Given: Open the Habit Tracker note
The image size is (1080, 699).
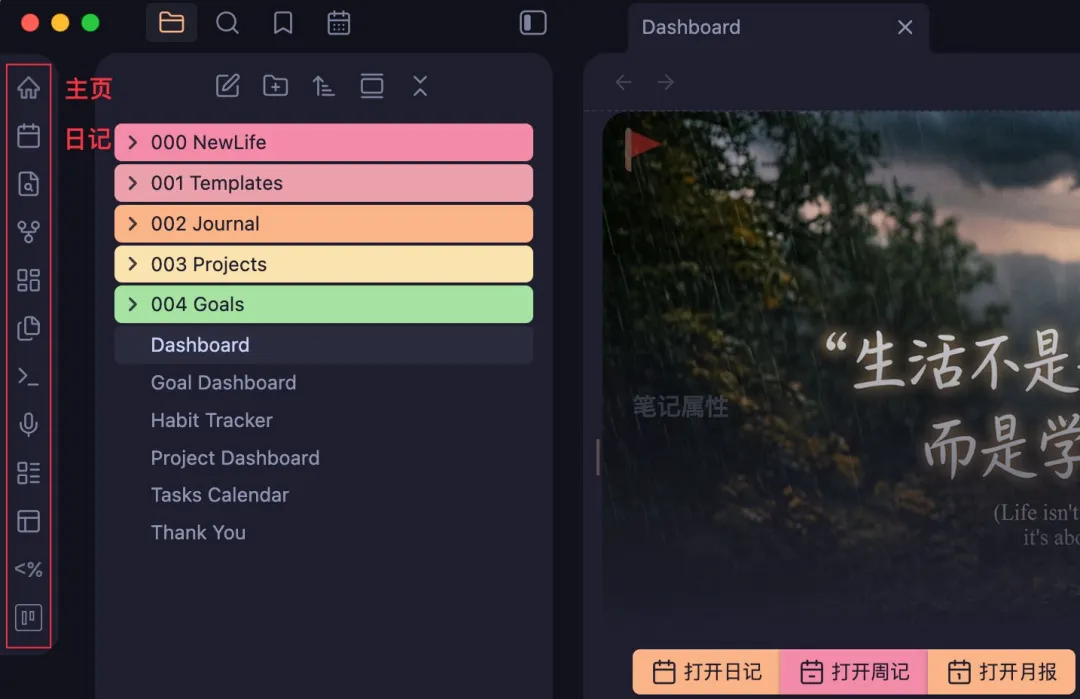Looking at the screenshot, I should click(x=212, y=421).
